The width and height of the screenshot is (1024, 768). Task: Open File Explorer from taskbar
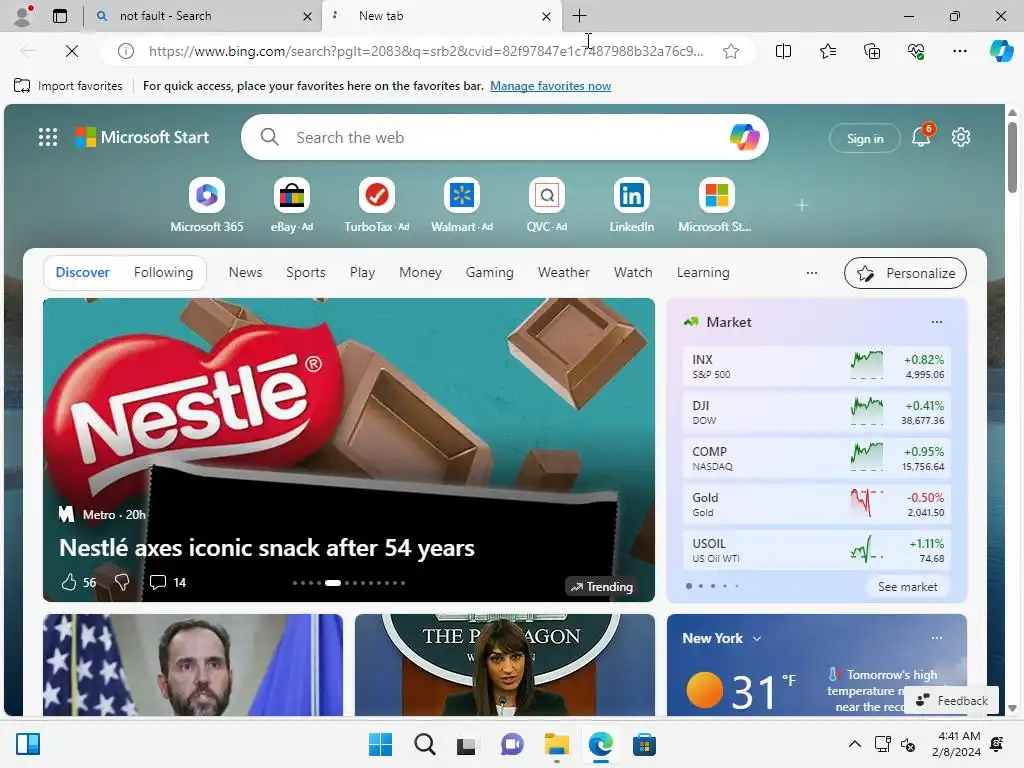[556, 744]
